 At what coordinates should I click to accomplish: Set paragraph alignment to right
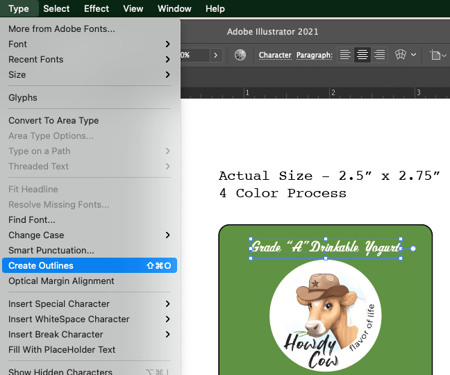(379, 54)
